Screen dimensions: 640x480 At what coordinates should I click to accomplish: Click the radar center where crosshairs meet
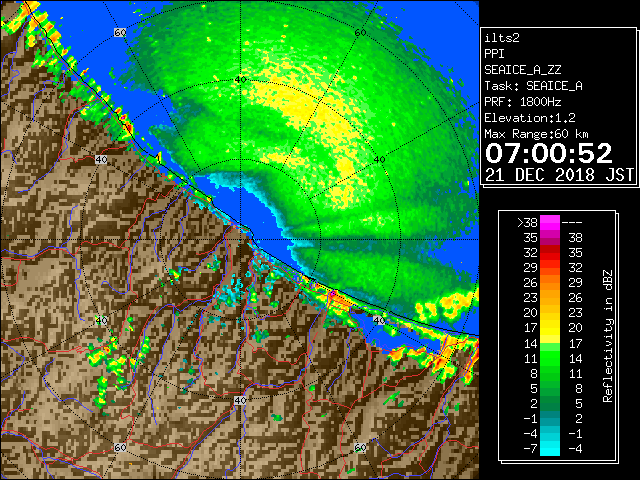tap(240, 240)
